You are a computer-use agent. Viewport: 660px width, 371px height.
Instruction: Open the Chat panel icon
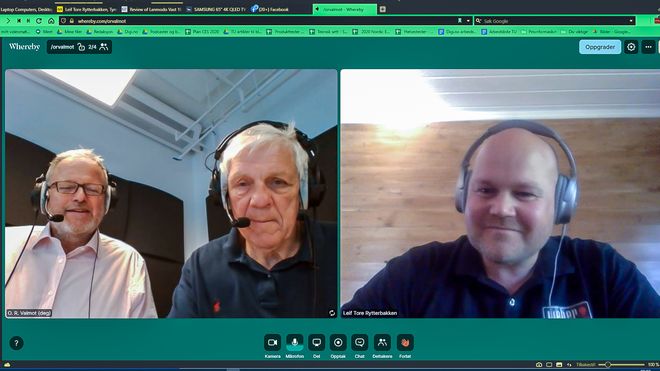click(359, 342)
